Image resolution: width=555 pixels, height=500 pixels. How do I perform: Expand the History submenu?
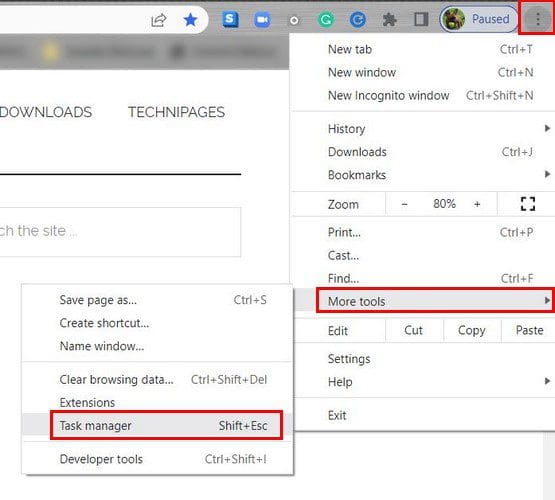coord(423,129)
